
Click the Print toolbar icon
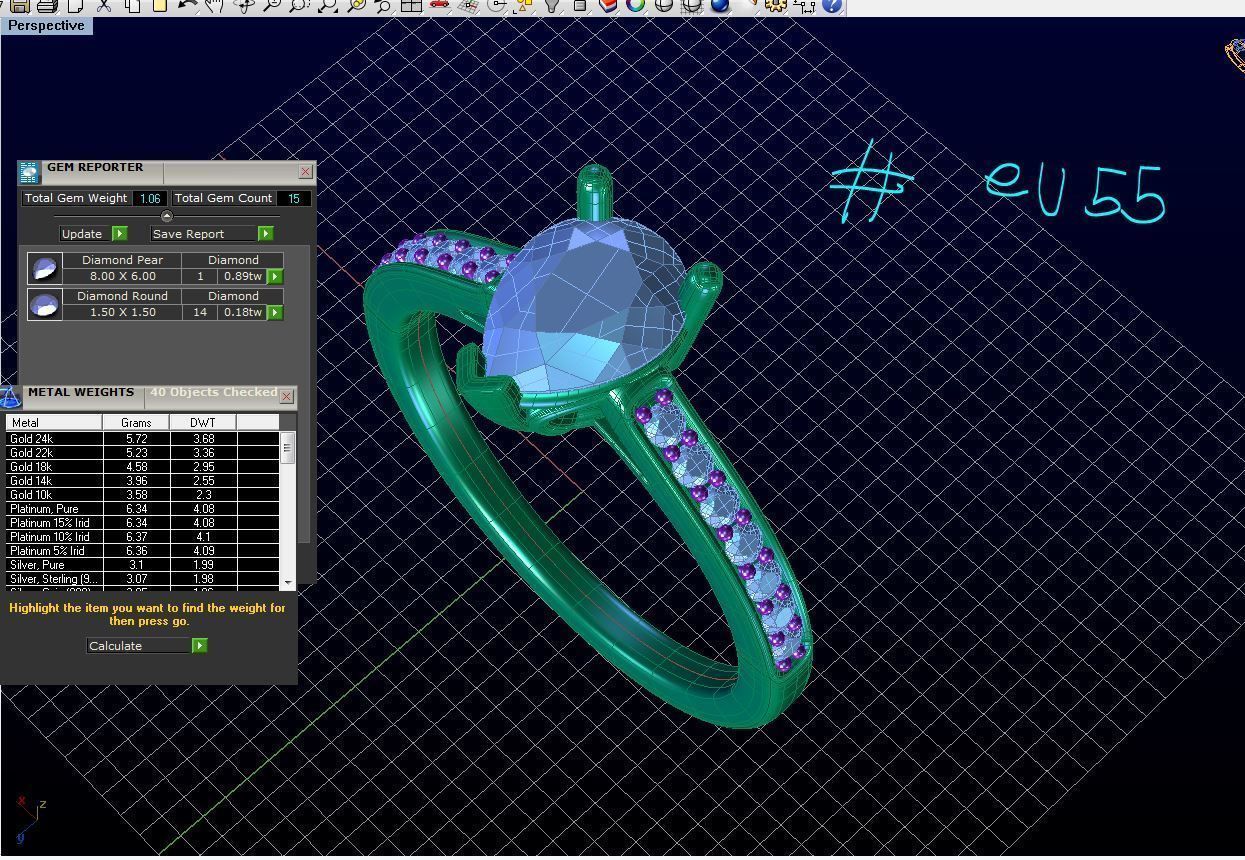pos(47,5)
